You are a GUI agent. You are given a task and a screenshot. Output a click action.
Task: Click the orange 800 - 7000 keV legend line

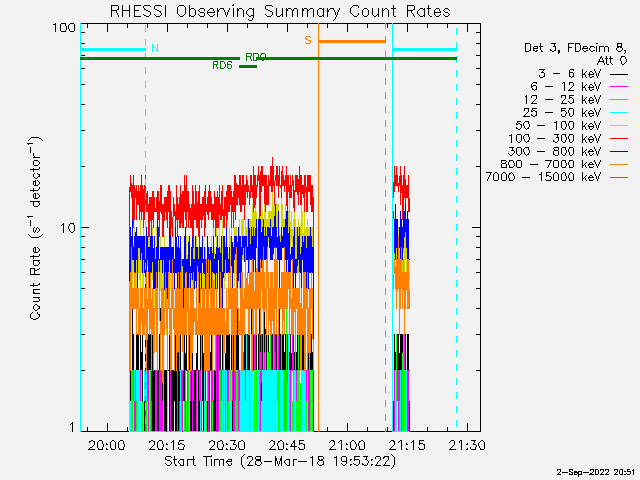coord(619,164)
